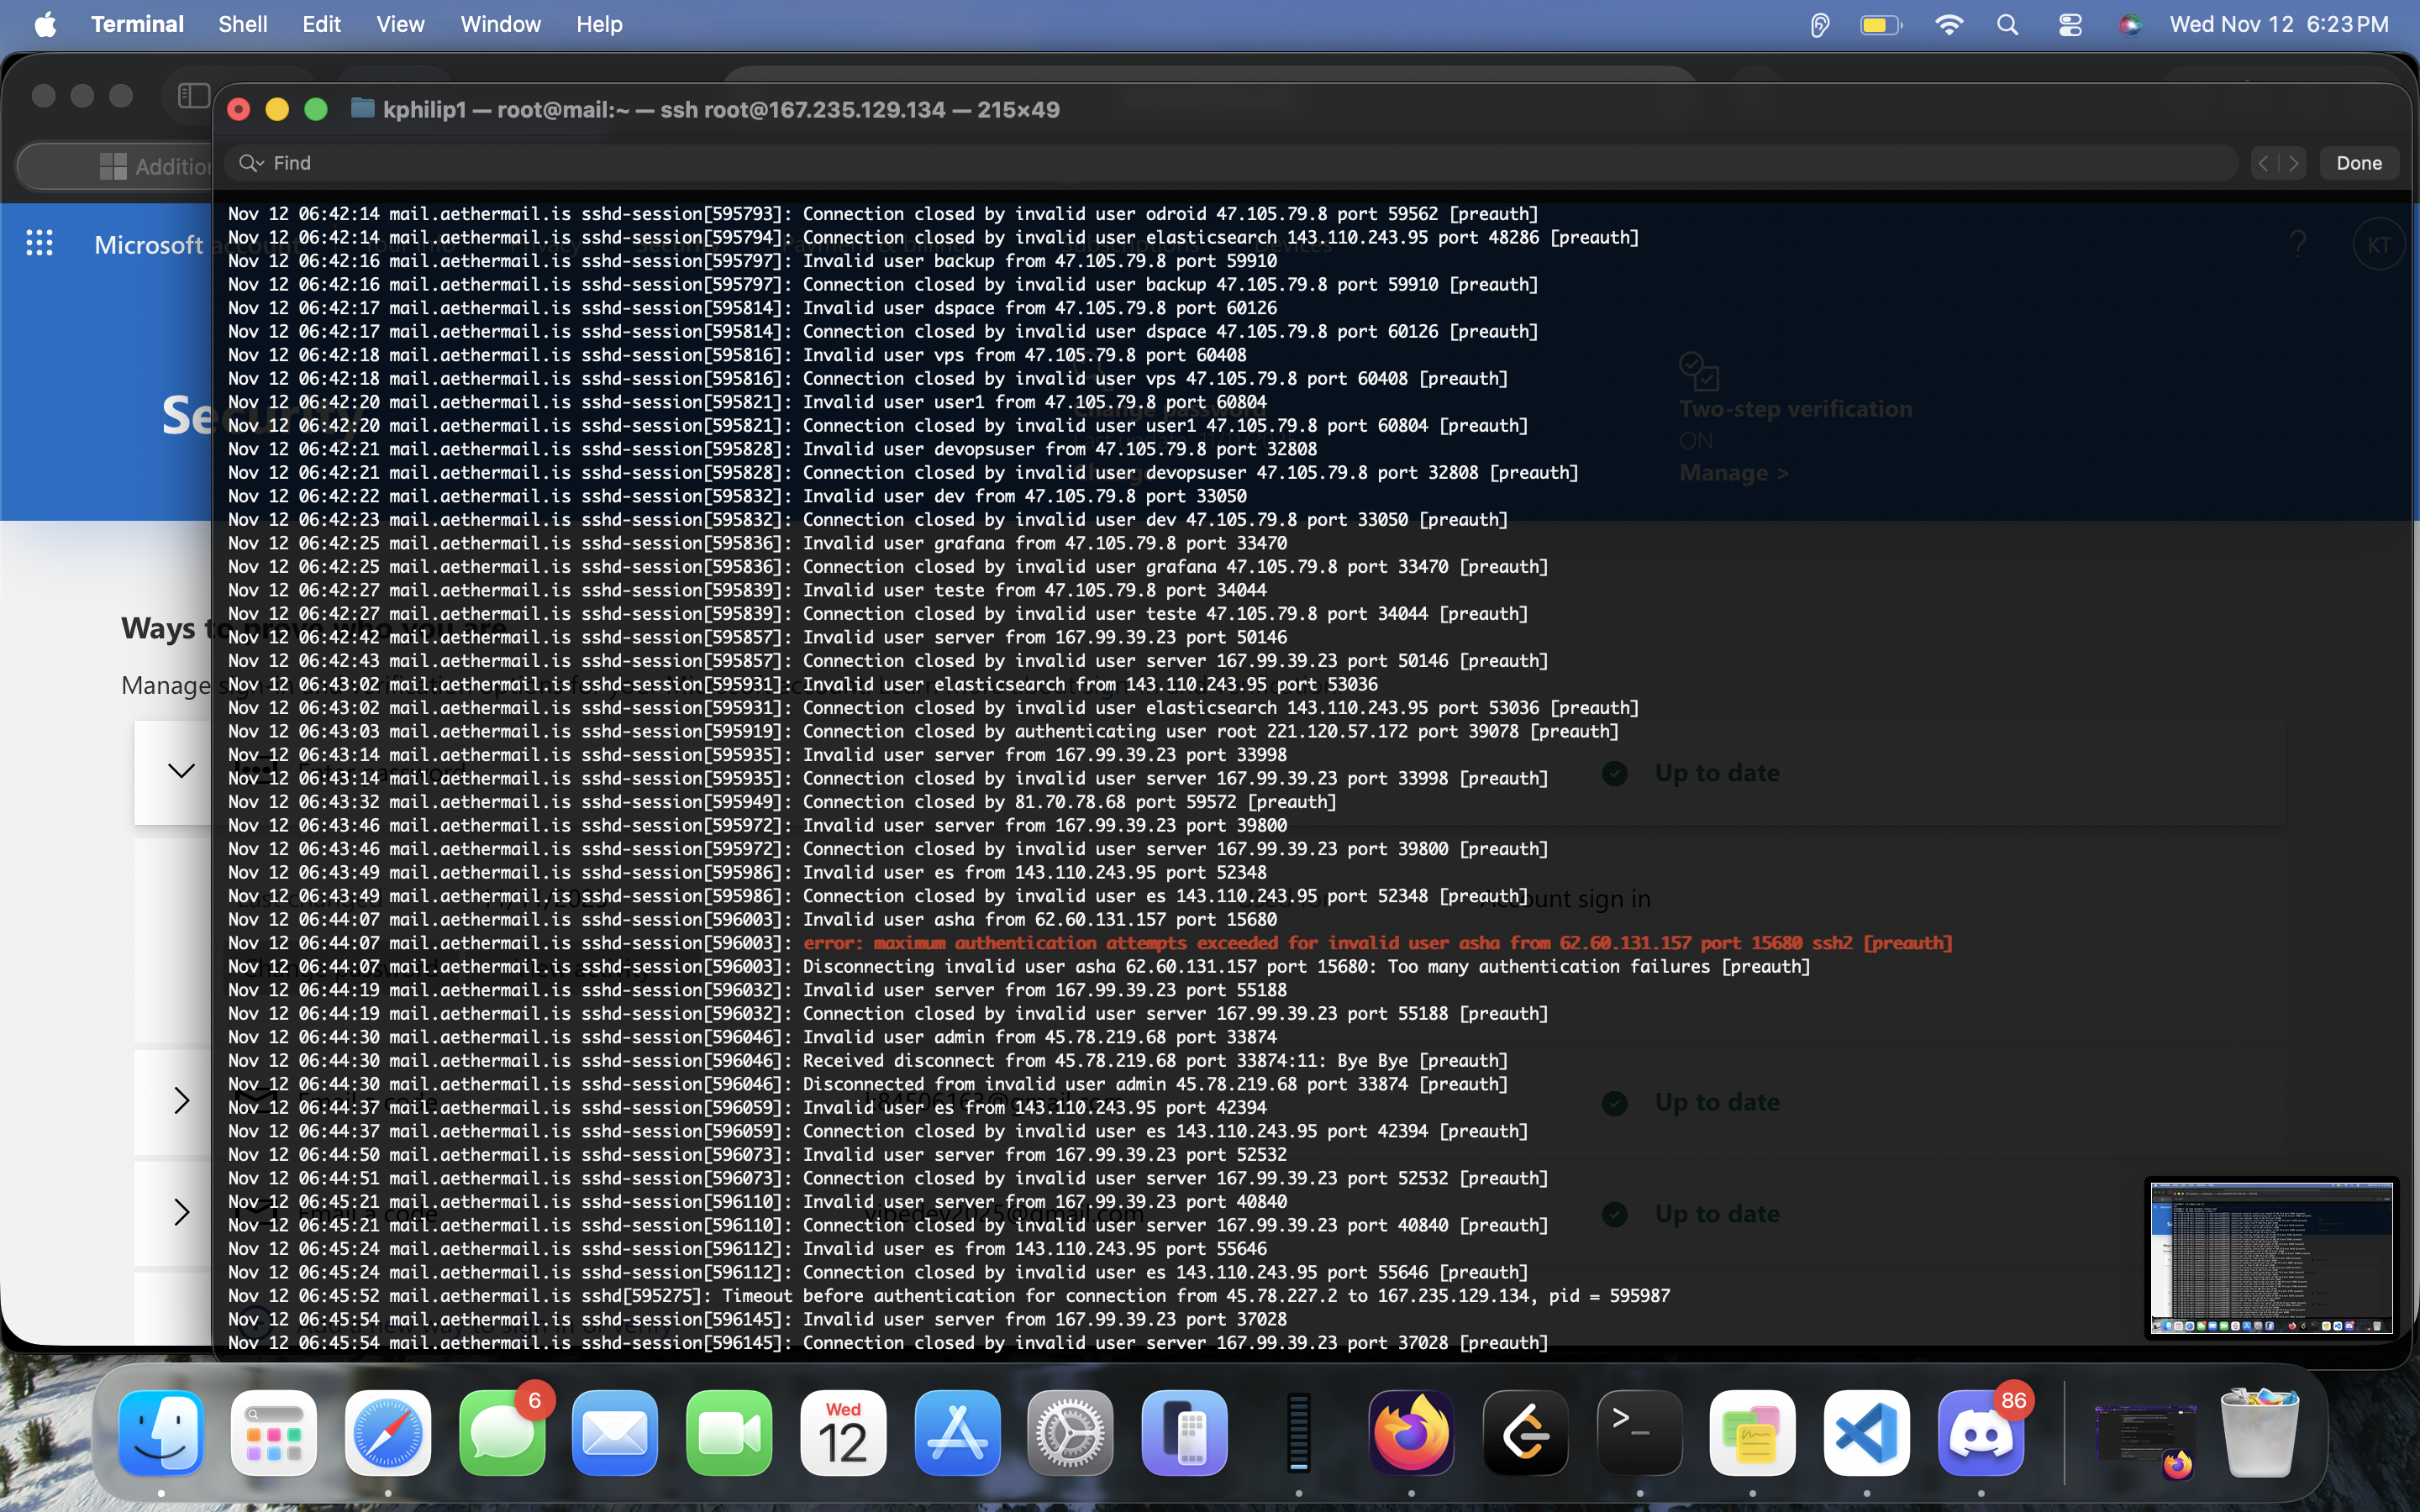Screen dimensions: 2420x1512
Task: Open Control Center in menu bar
Action: tap(2070, 25)
